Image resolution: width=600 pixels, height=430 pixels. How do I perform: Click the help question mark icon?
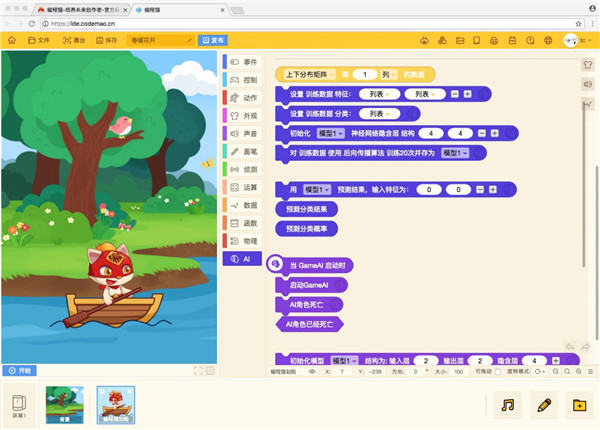pyautogui.click(x=530, y=40)
